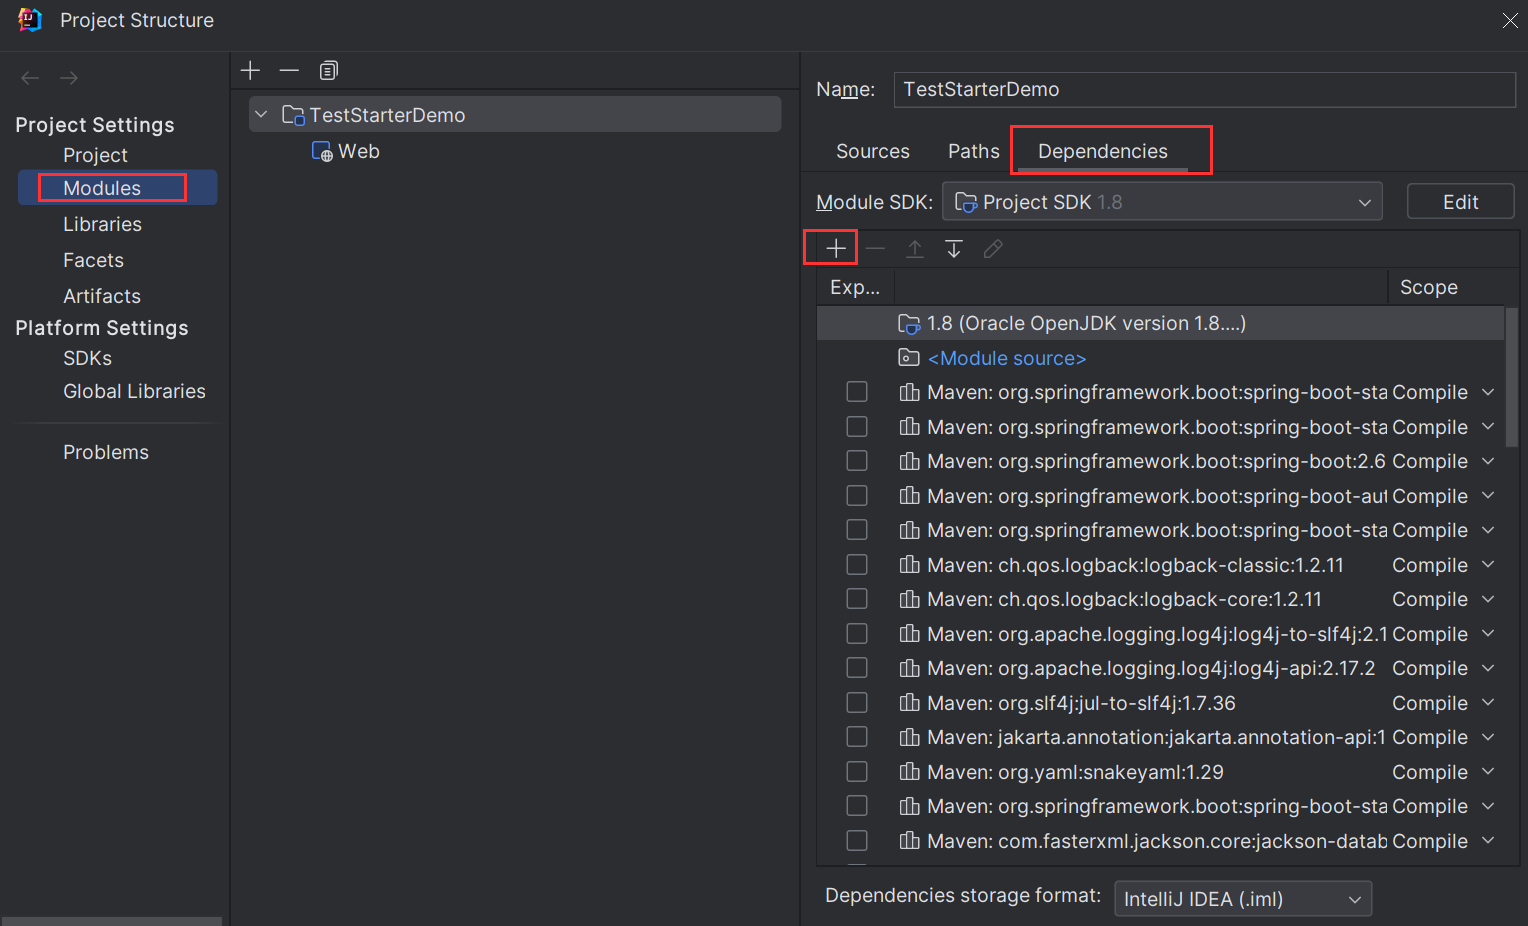Screen dimensions: 1528x926
Task: Open Dependencies storage format dropdown
Action: pyautogui.click(x=1243, y=899)
